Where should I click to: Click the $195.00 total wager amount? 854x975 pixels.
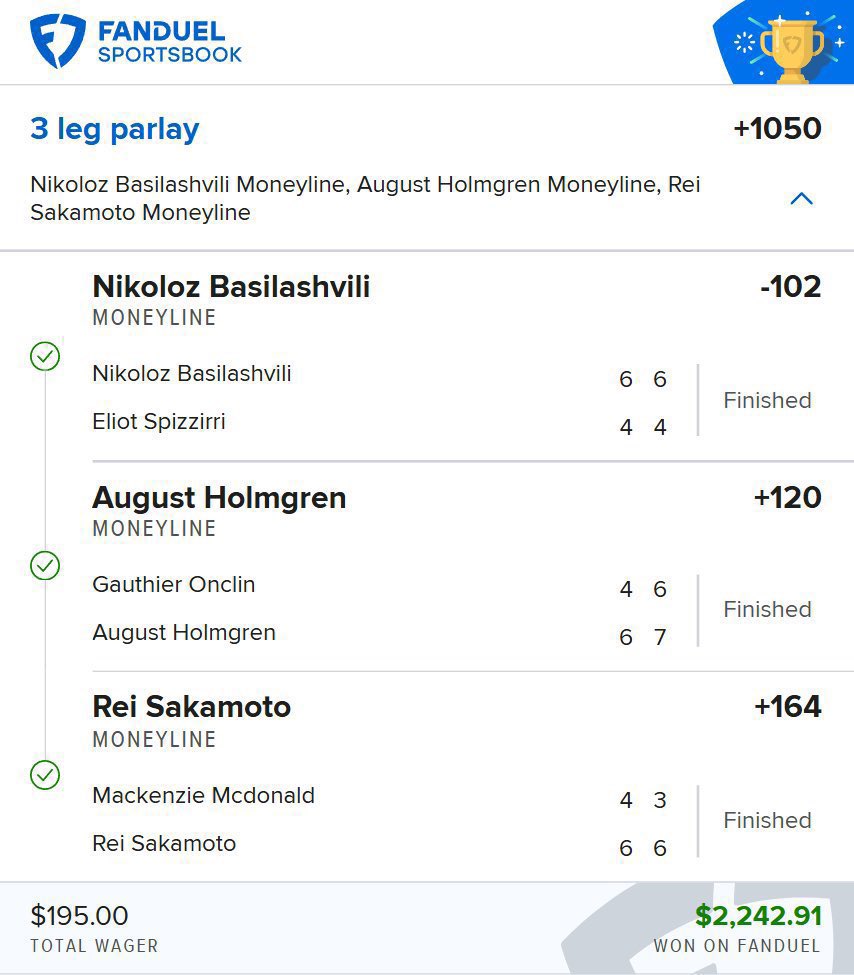coord(80,915)
